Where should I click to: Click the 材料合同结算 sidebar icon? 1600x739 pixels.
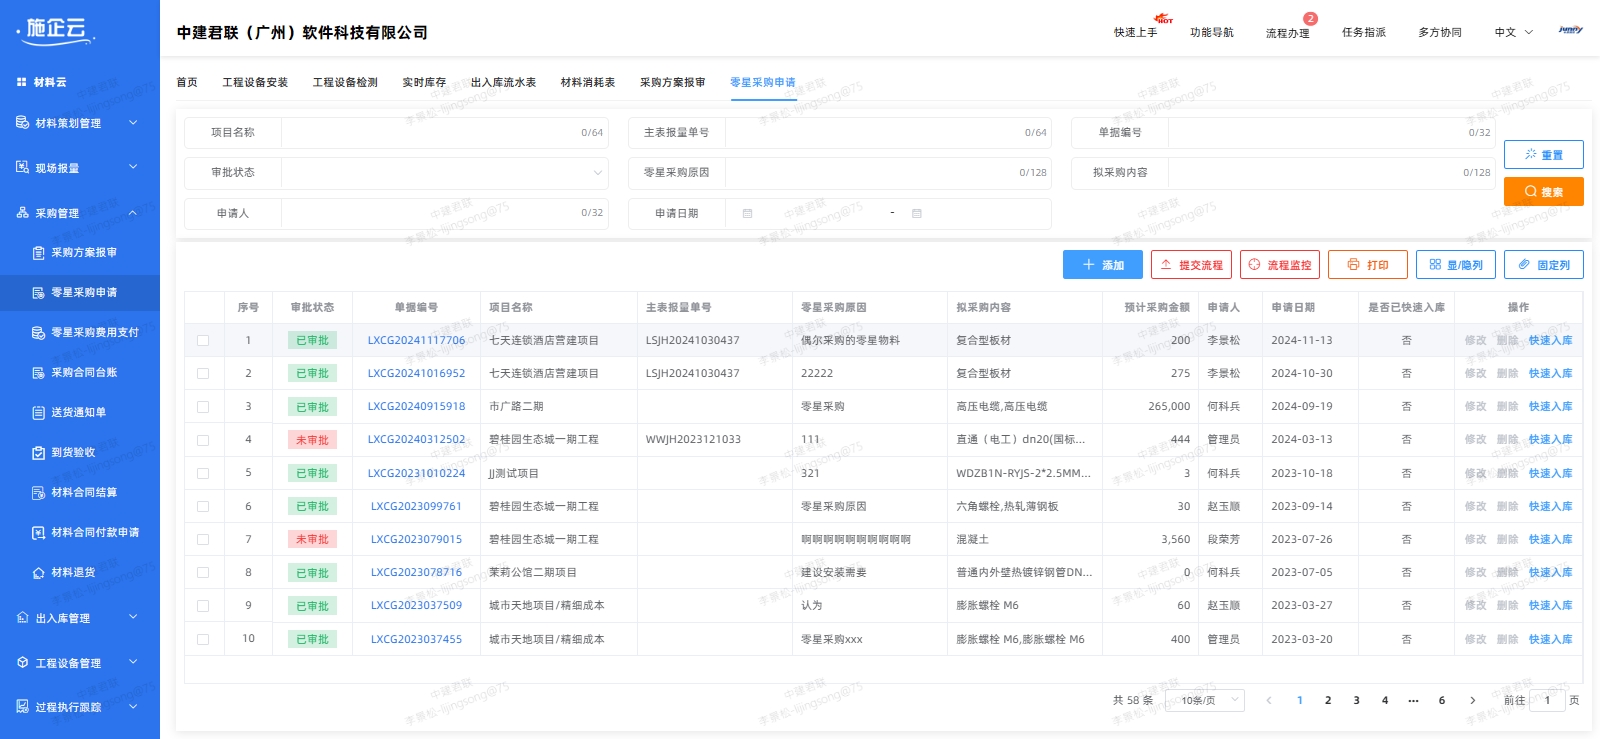click(38, 493)
